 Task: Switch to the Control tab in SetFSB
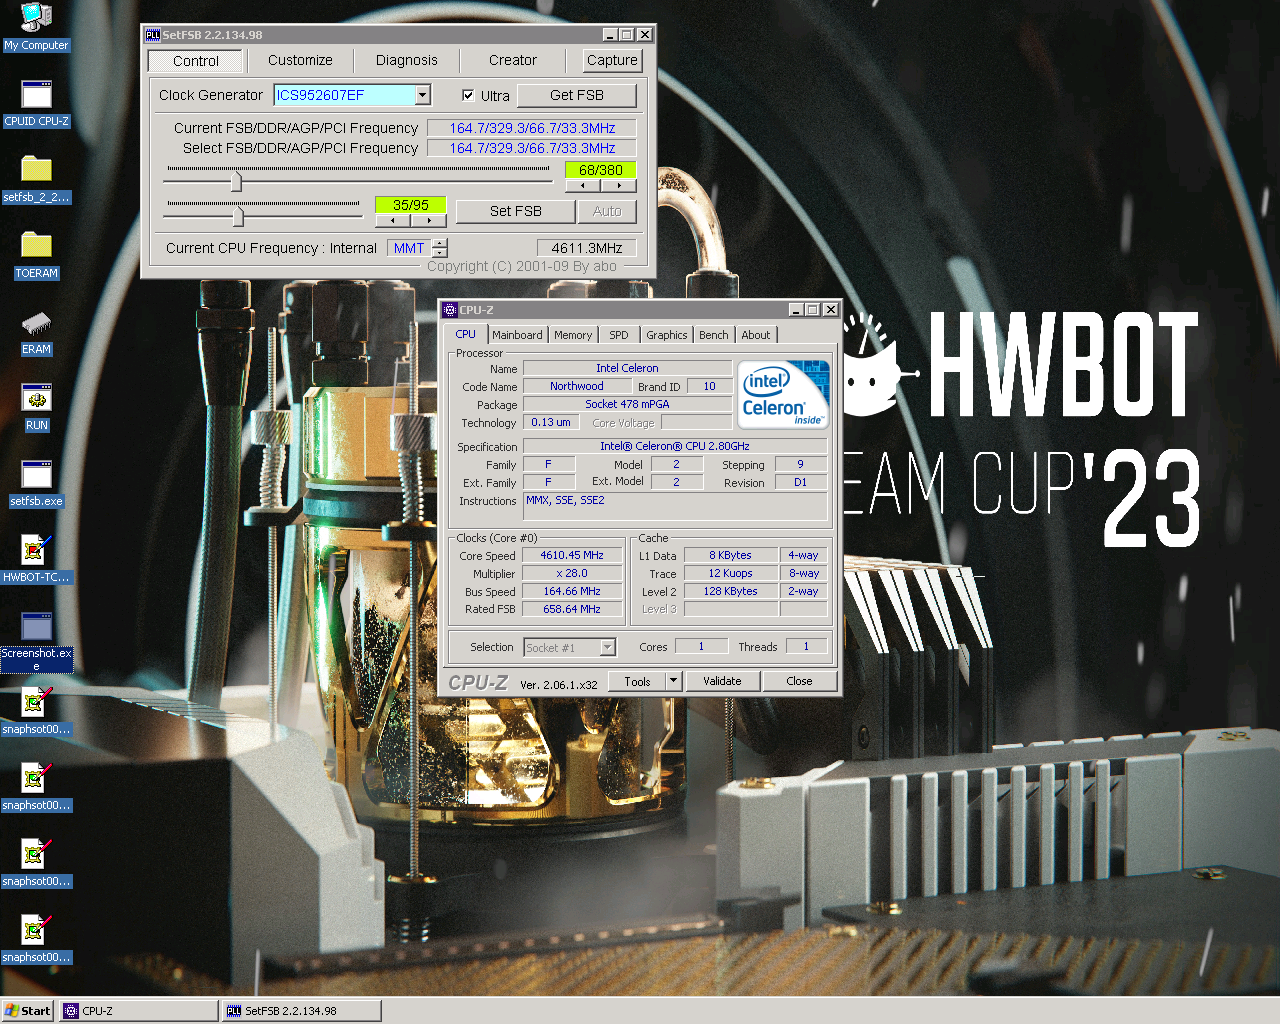point(196,61)
